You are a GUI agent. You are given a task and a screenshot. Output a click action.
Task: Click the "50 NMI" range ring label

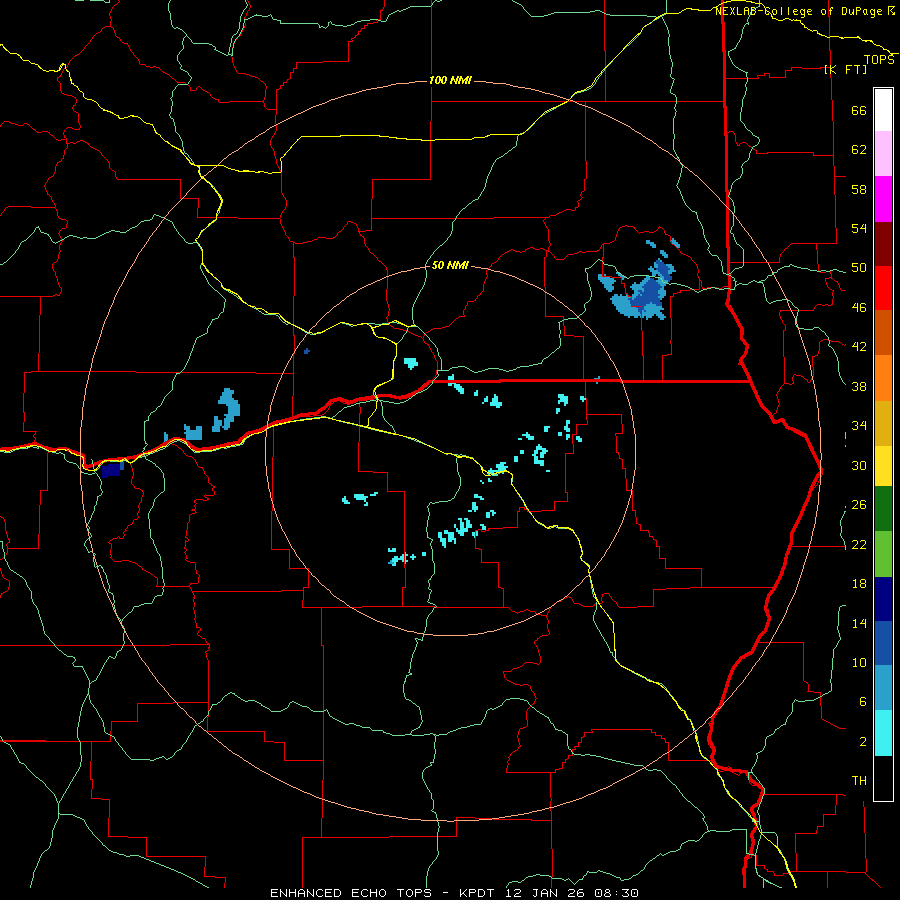click(x=450, y=266)
